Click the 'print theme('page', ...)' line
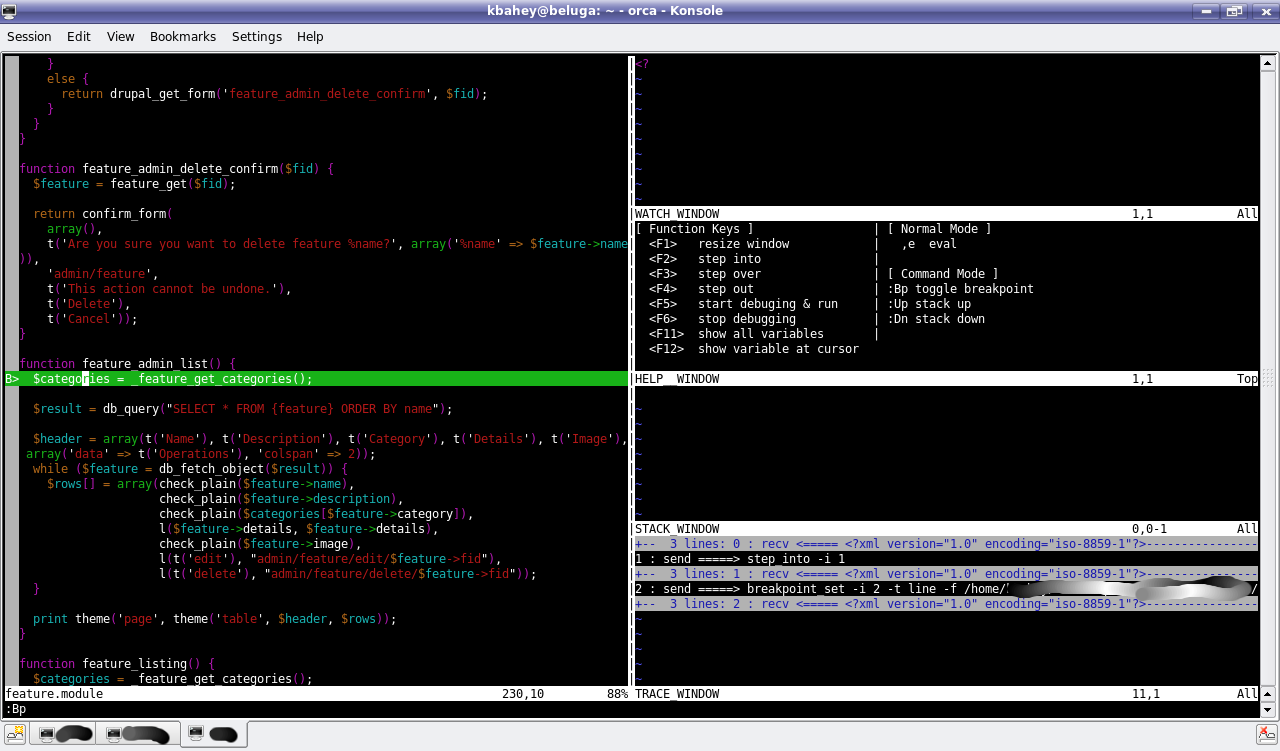 point(215,619)
